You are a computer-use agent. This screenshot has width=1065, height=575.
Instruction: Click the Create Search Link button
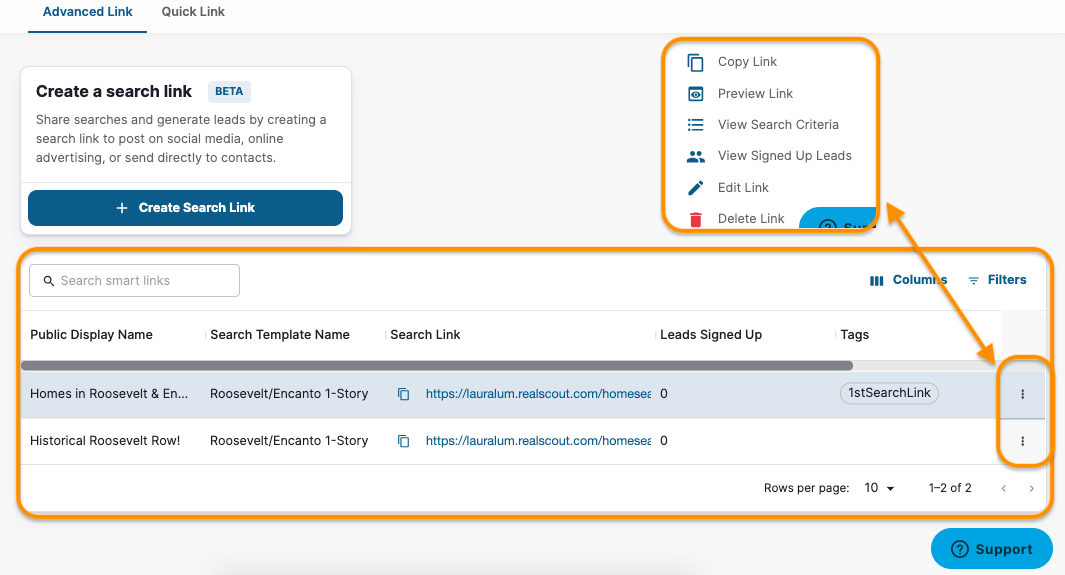pyautogui.click(x=185, y=208)
